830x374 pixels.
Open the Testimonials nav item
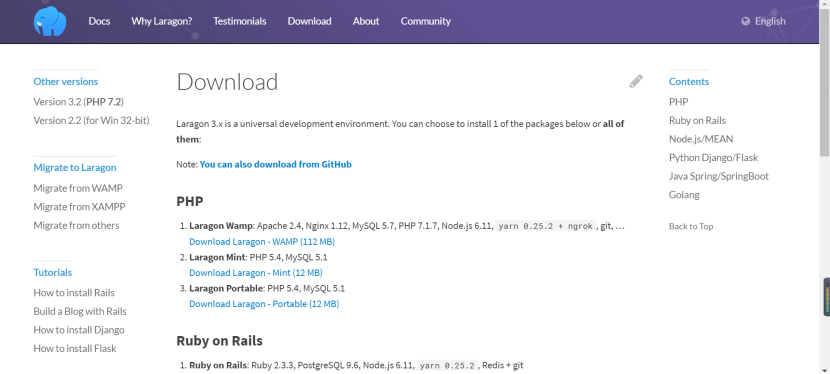[x=240, y=21]
